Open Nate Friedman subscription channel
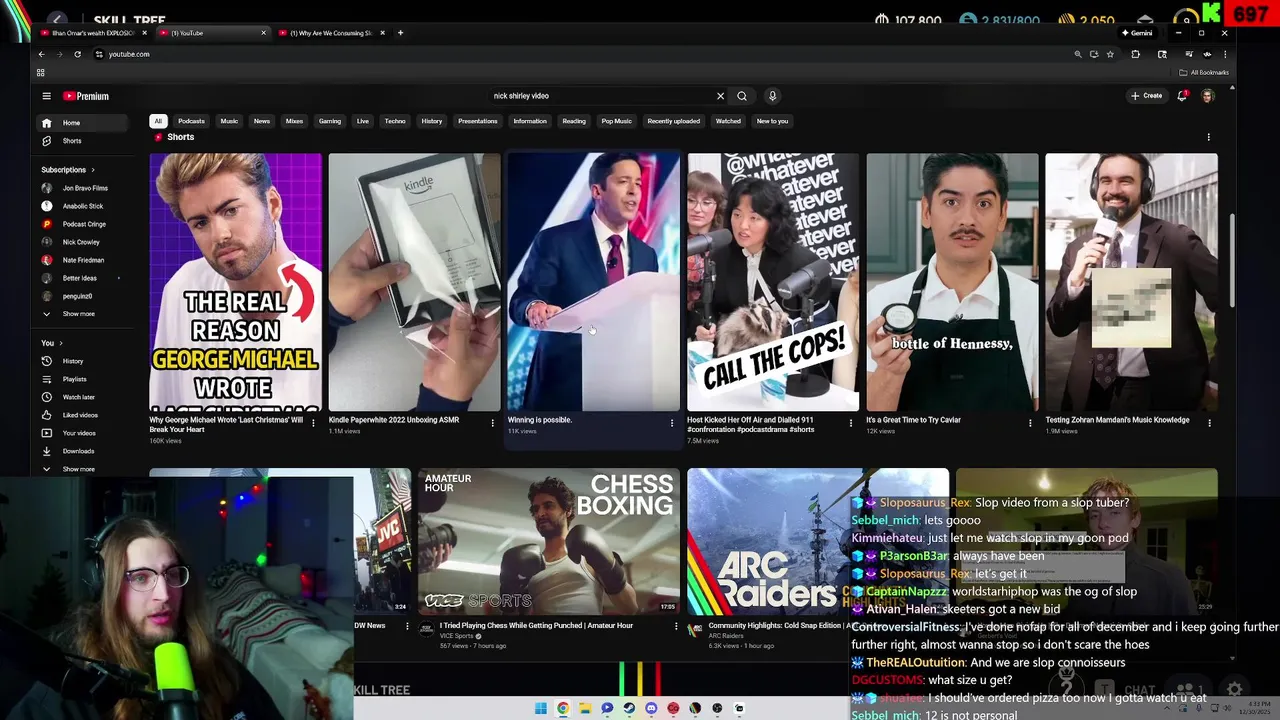The image size is (1280, 720). point(83,260)
